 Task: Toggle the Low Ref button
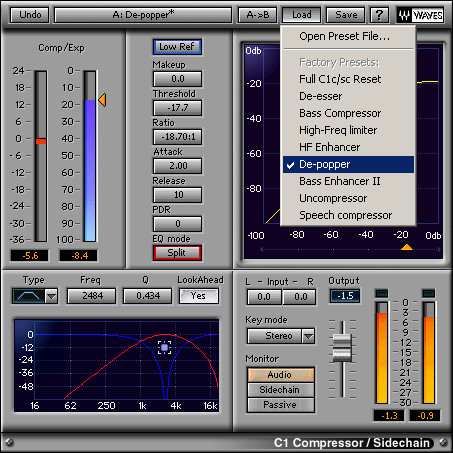177,47
